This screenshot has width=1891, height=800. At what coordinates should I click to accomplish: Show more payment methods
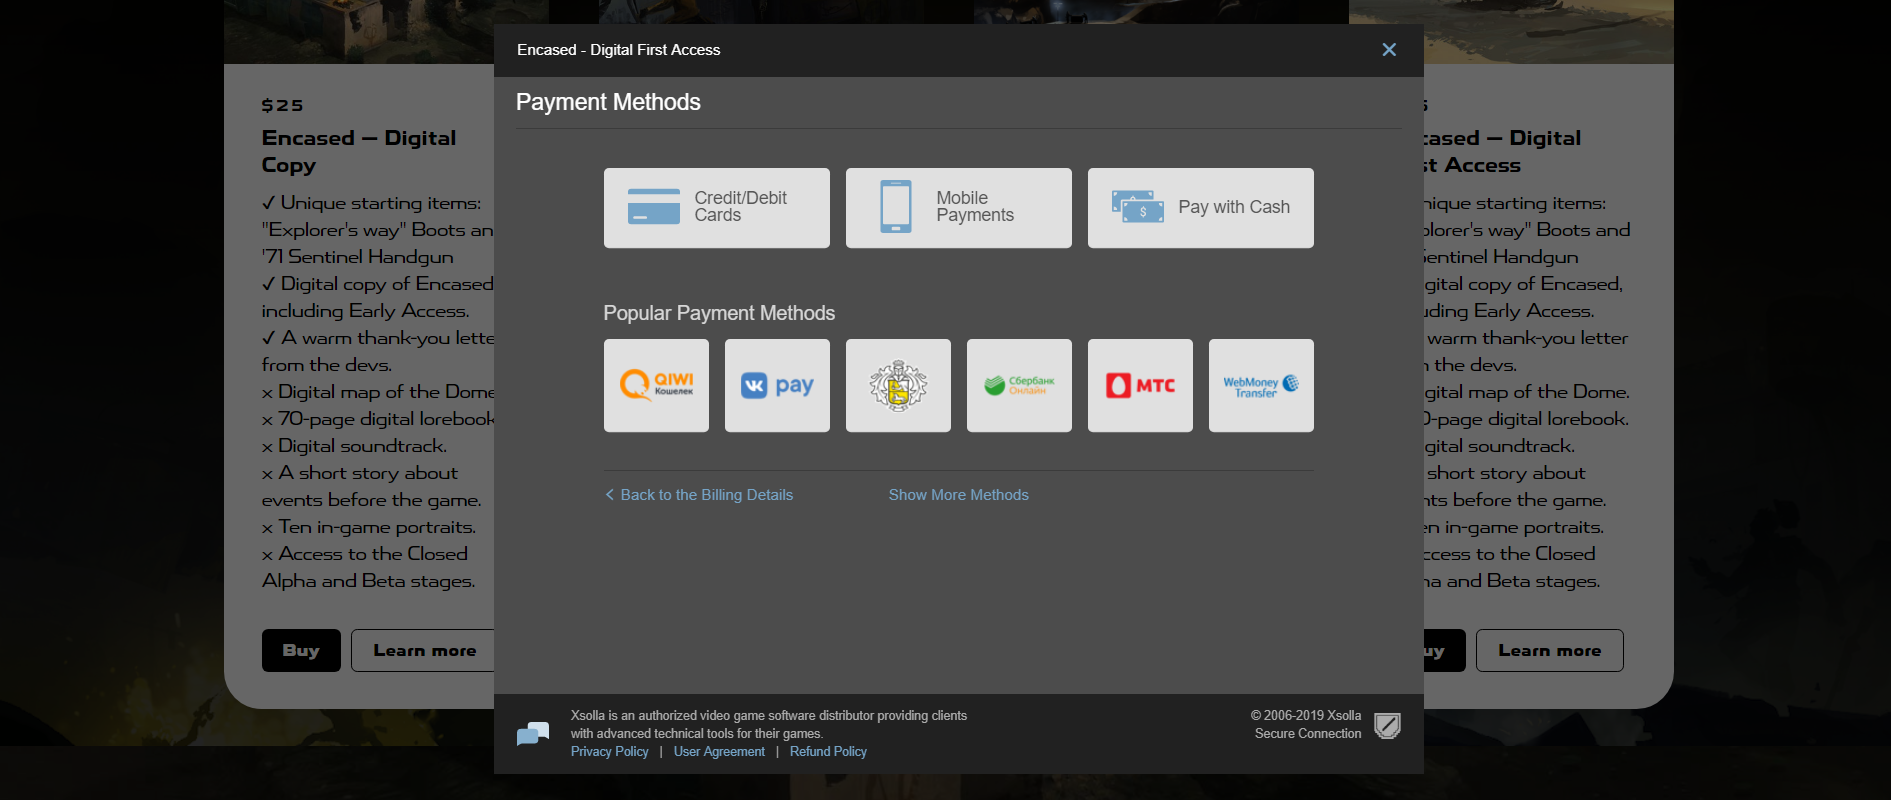point(958,495)
